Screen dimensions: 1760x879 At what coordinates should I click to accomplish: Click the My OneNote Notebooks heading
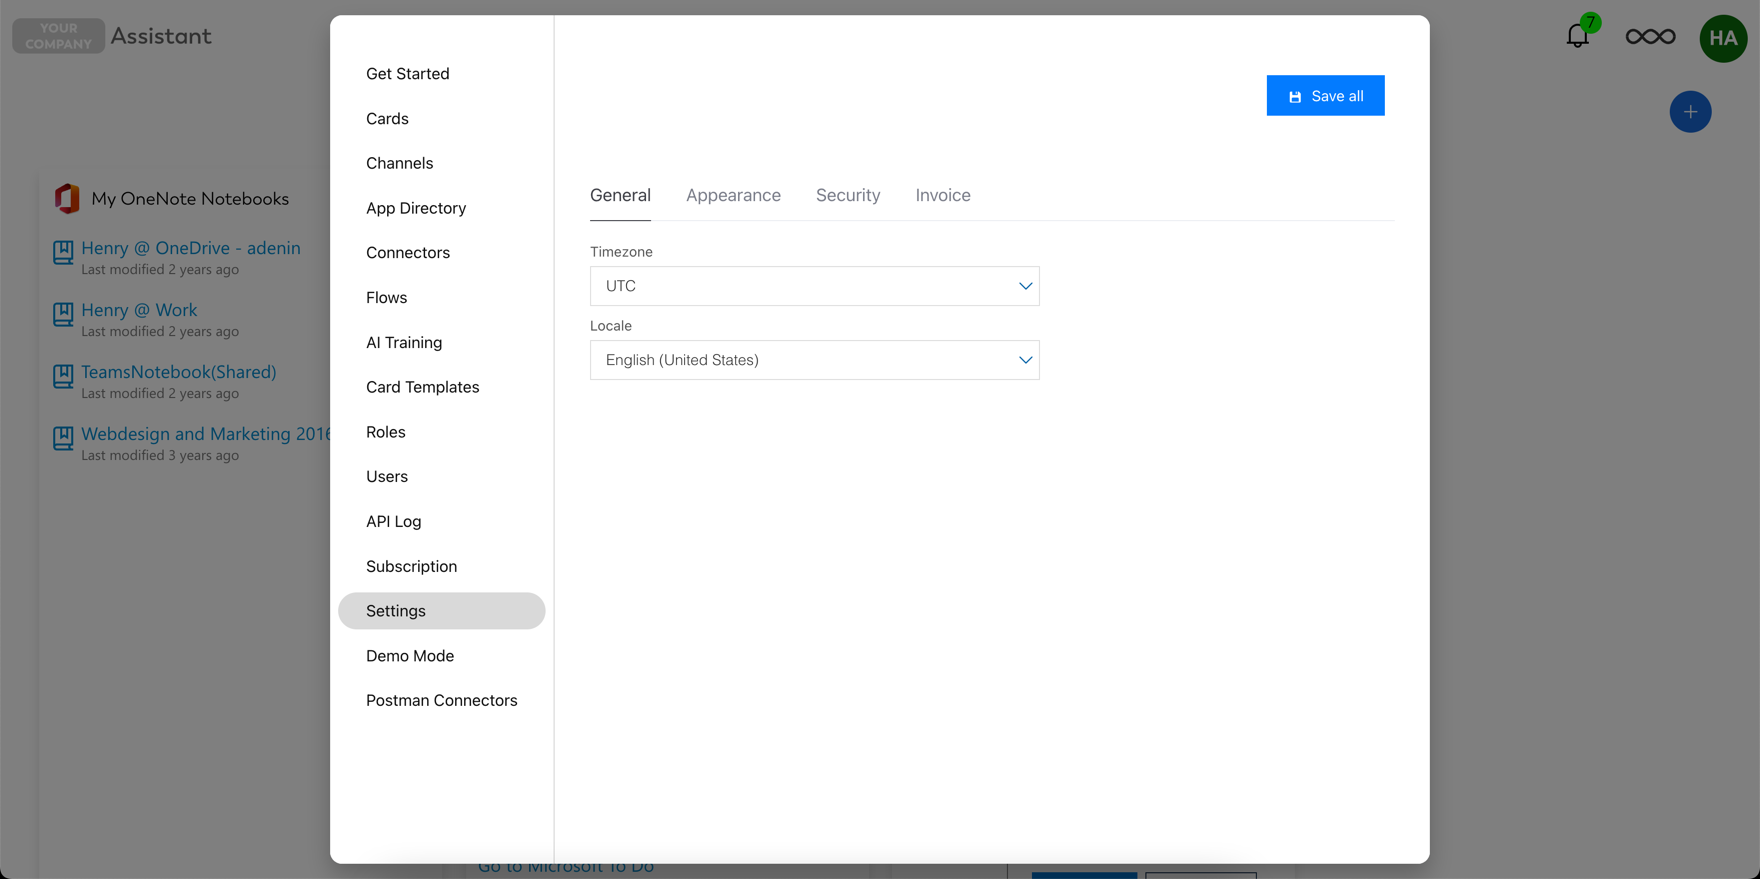pyautogui.click(x=190, y=199)
